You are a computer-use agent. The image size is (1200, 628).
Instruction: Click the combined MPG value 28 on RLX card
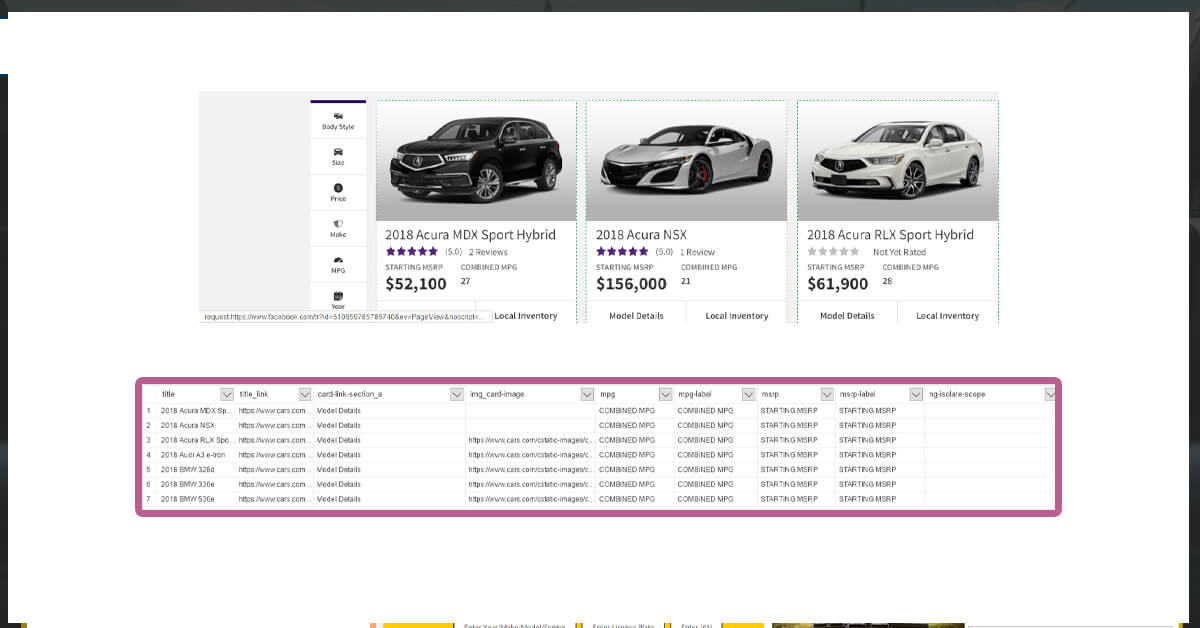pyautogui.click(x=887, y=281)
